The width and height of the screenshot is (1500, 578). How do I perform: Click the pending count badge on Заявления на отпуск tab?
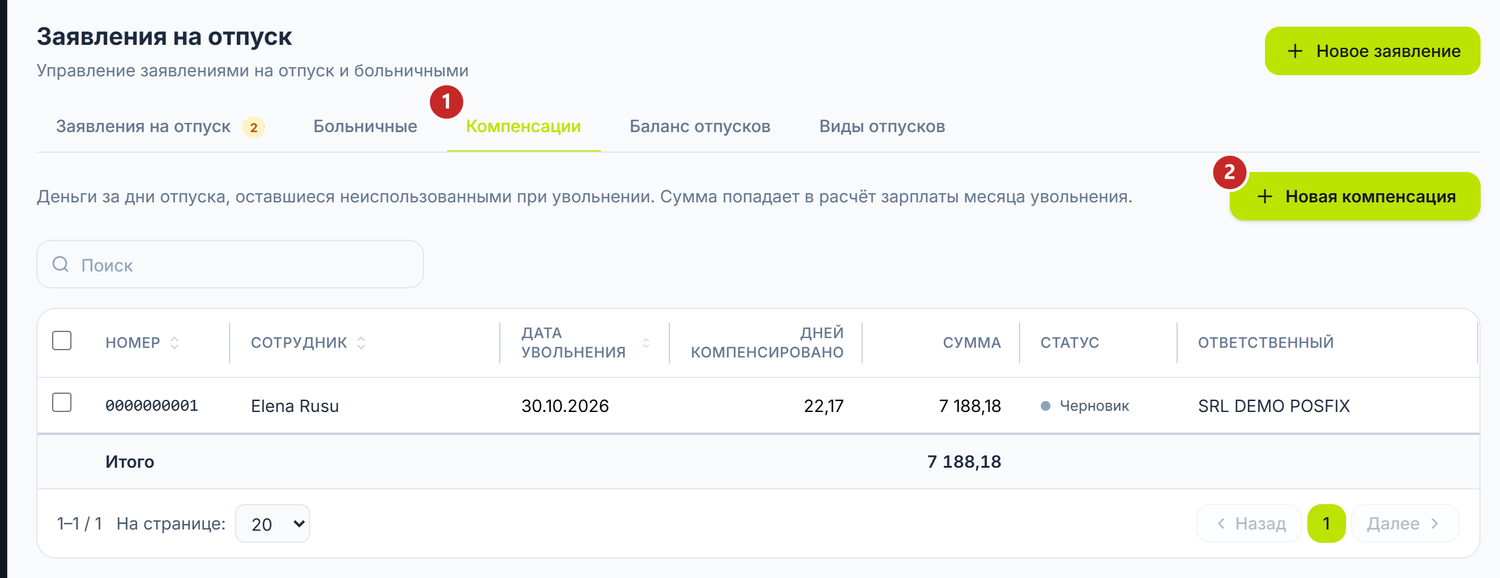(254, 127)
